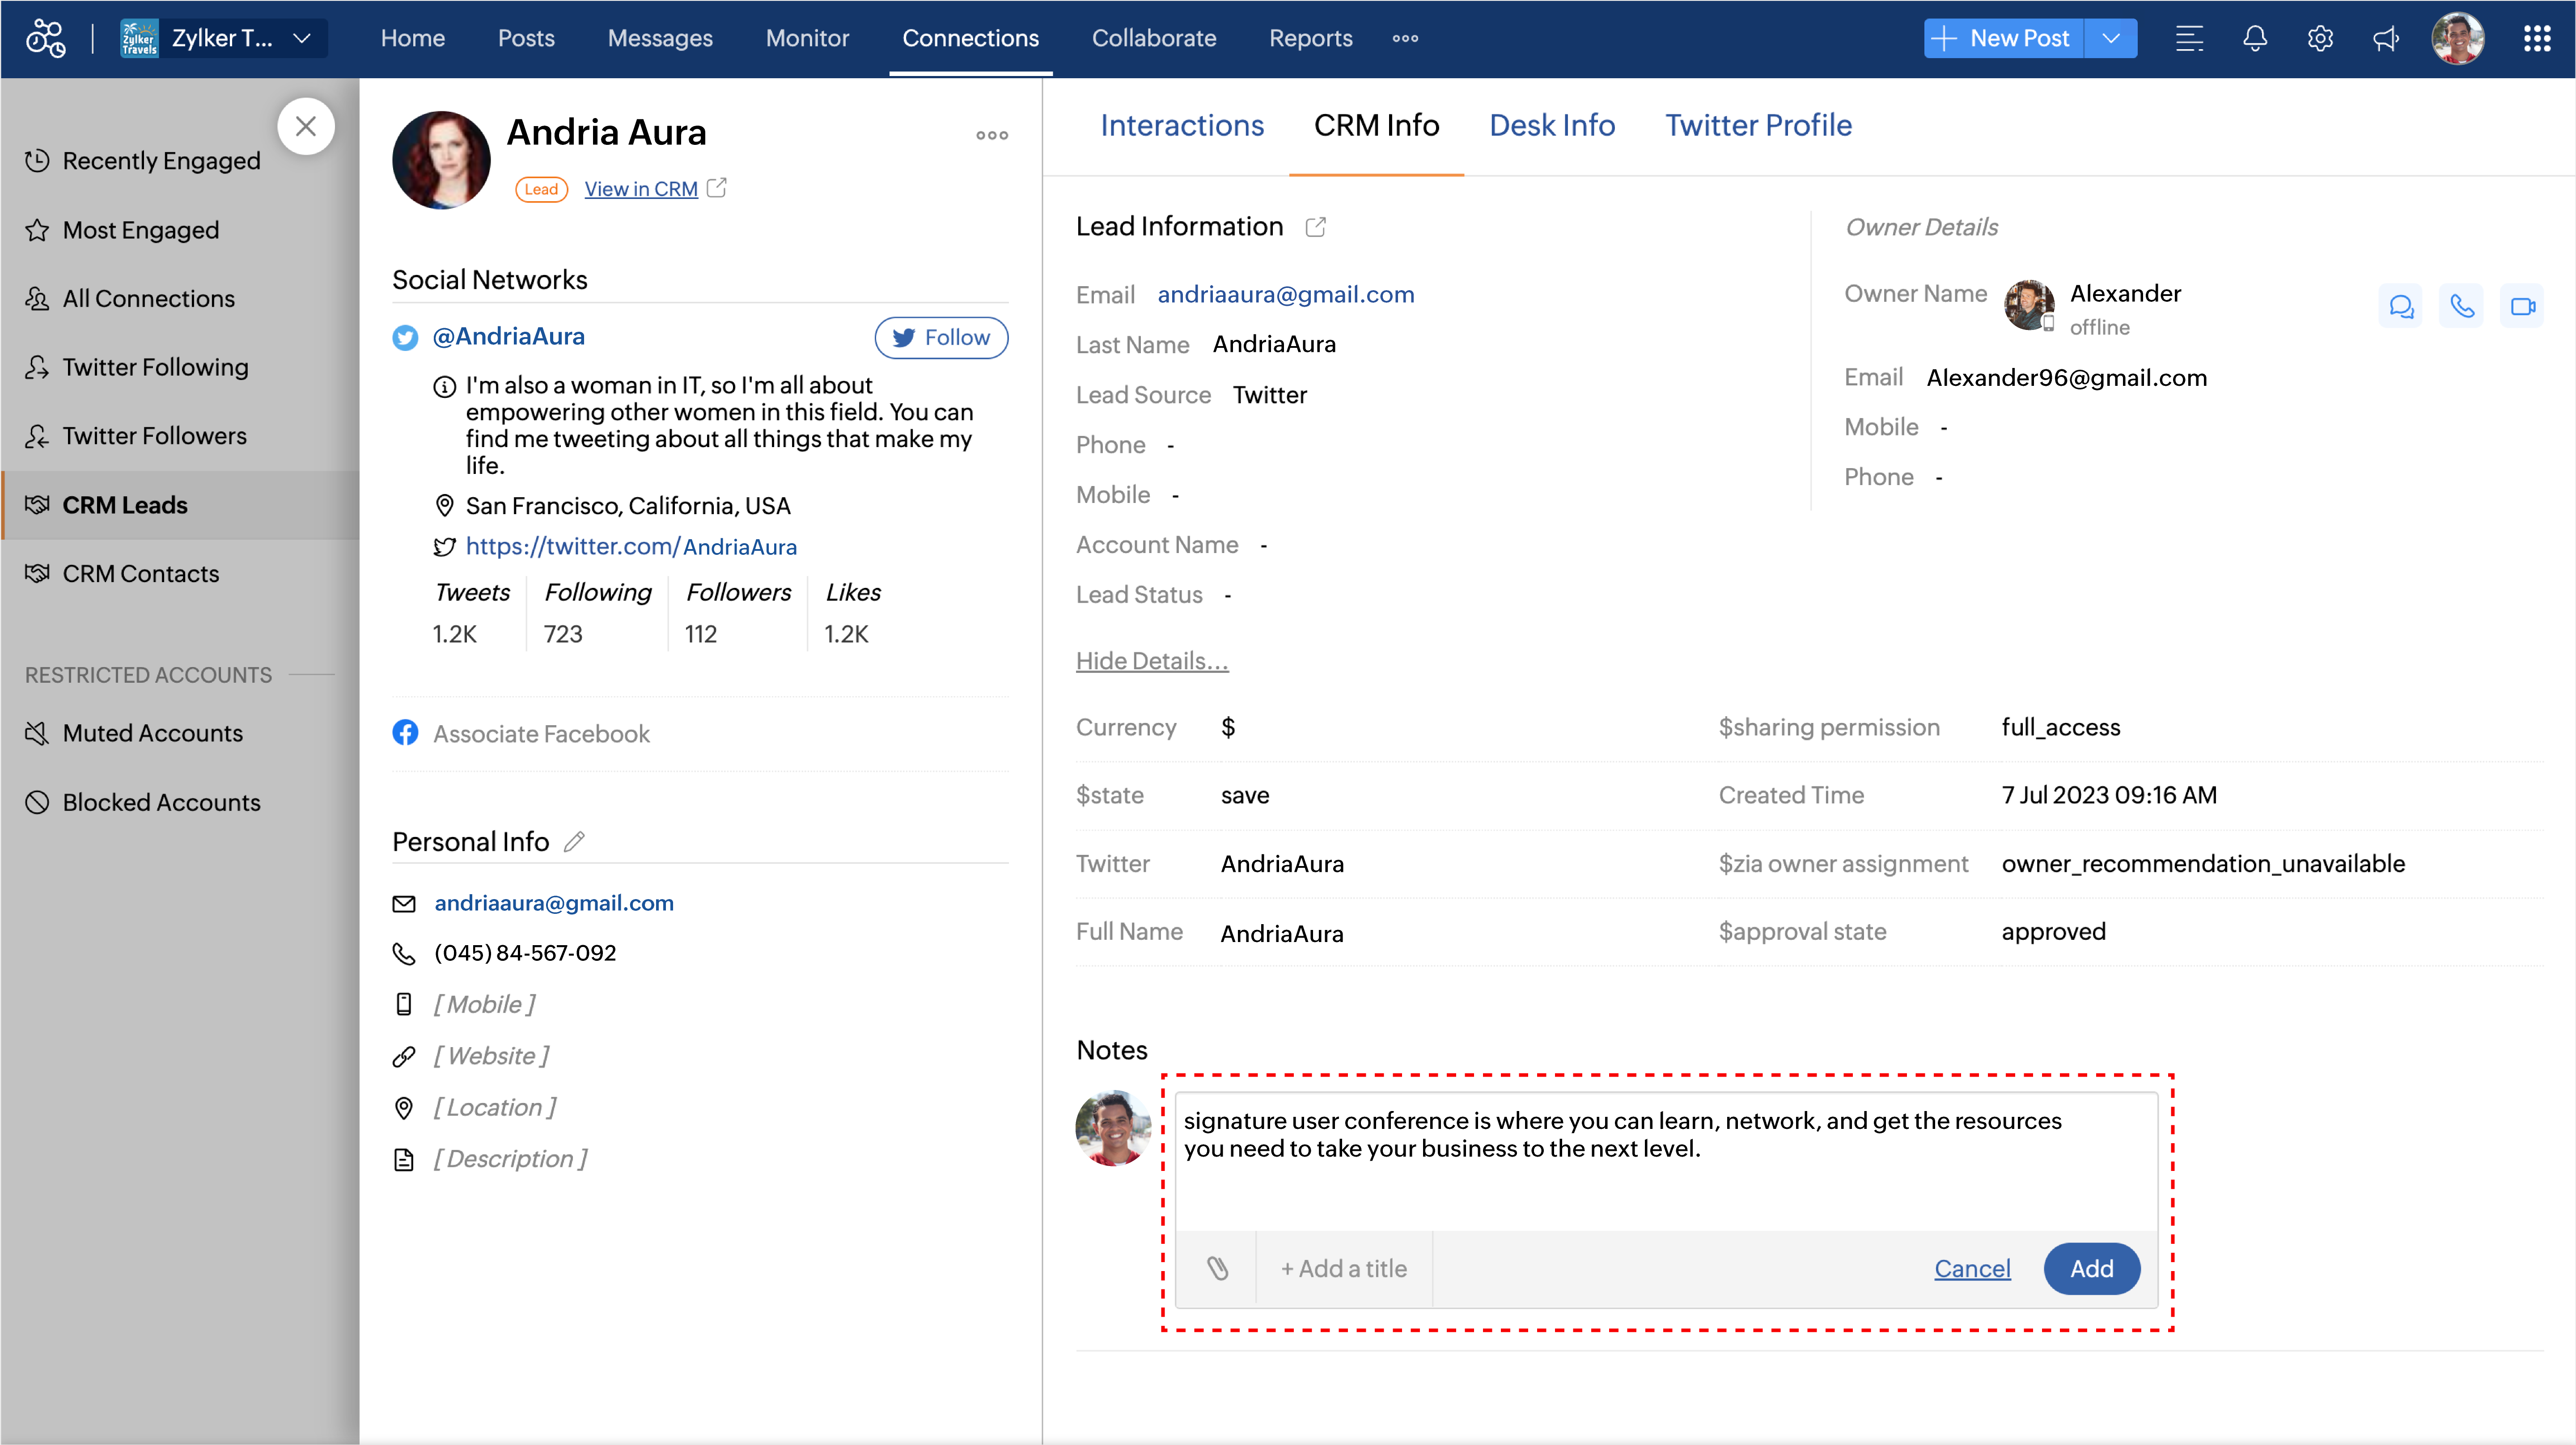This screenshot has width=2576, height=1445.
Task: Open the announcements megaphone icon
Action: [x=2386, y=39]
